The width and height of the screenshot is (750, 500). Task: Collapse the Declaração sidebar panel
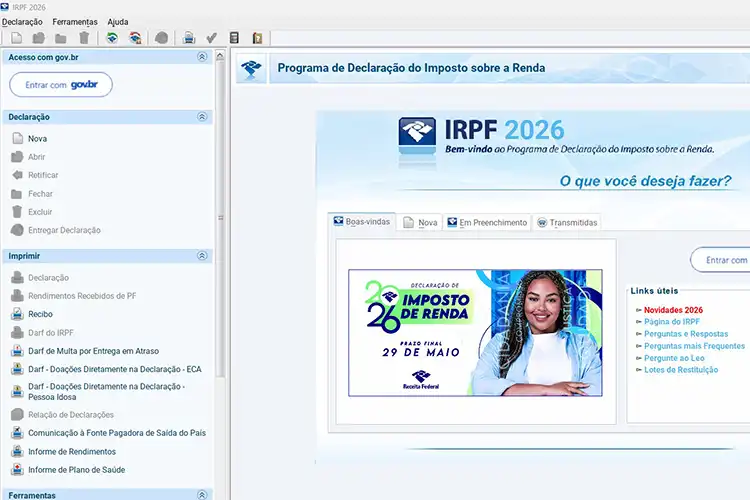coord(202,117)
